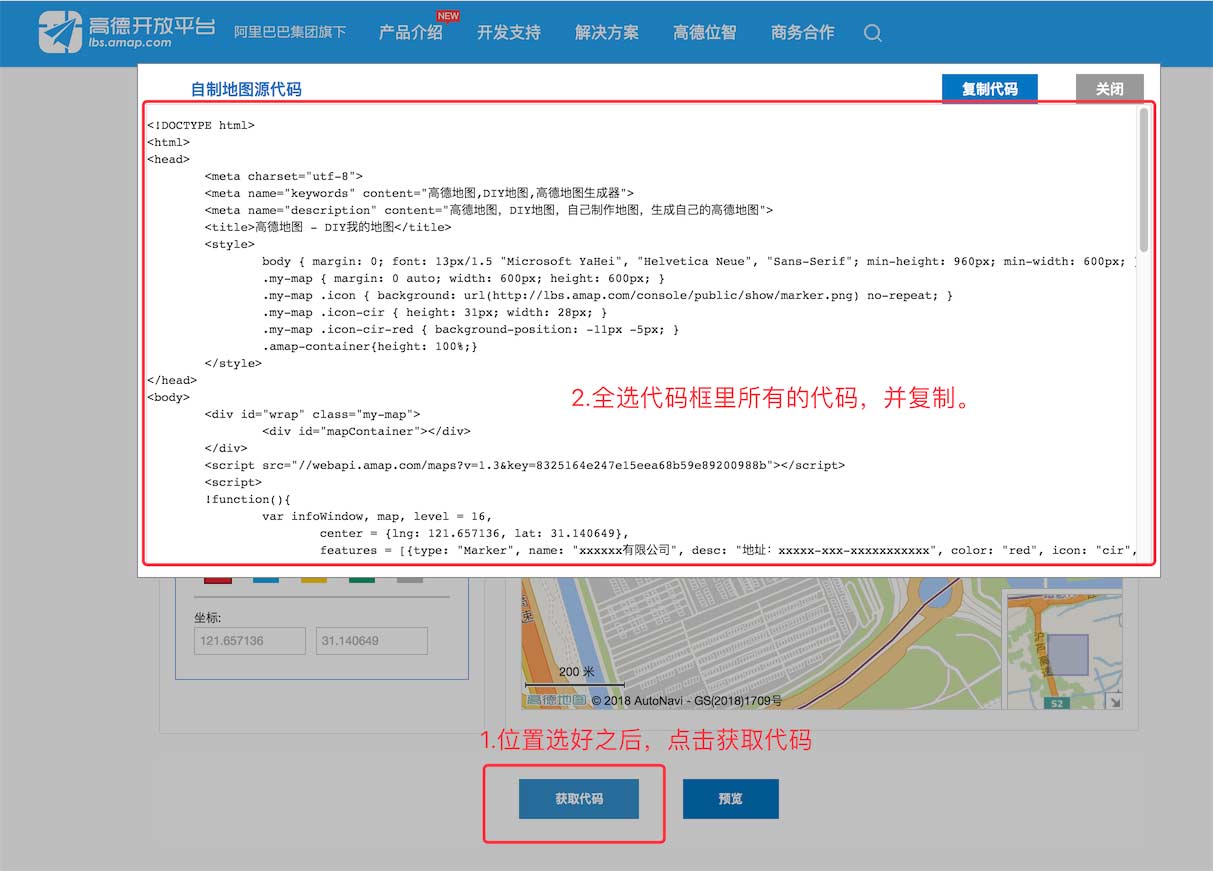Open the 解决方案 menu
The height and width of the screenshot is (871, 1213).
pos(606,33)
